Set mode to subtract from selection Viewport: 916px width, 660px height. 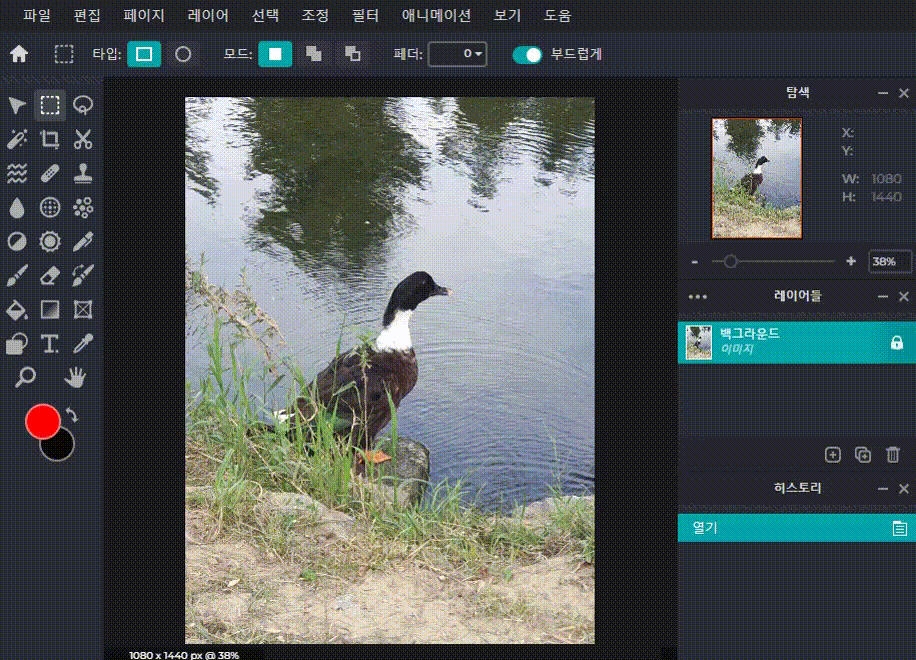(x=352, y=54)
